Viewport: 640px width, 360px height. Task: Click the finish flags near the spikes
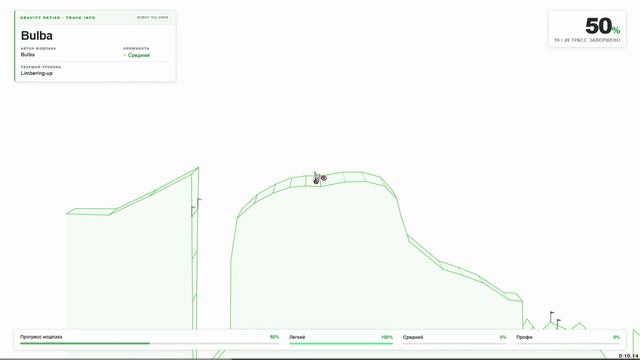point(555,320)
